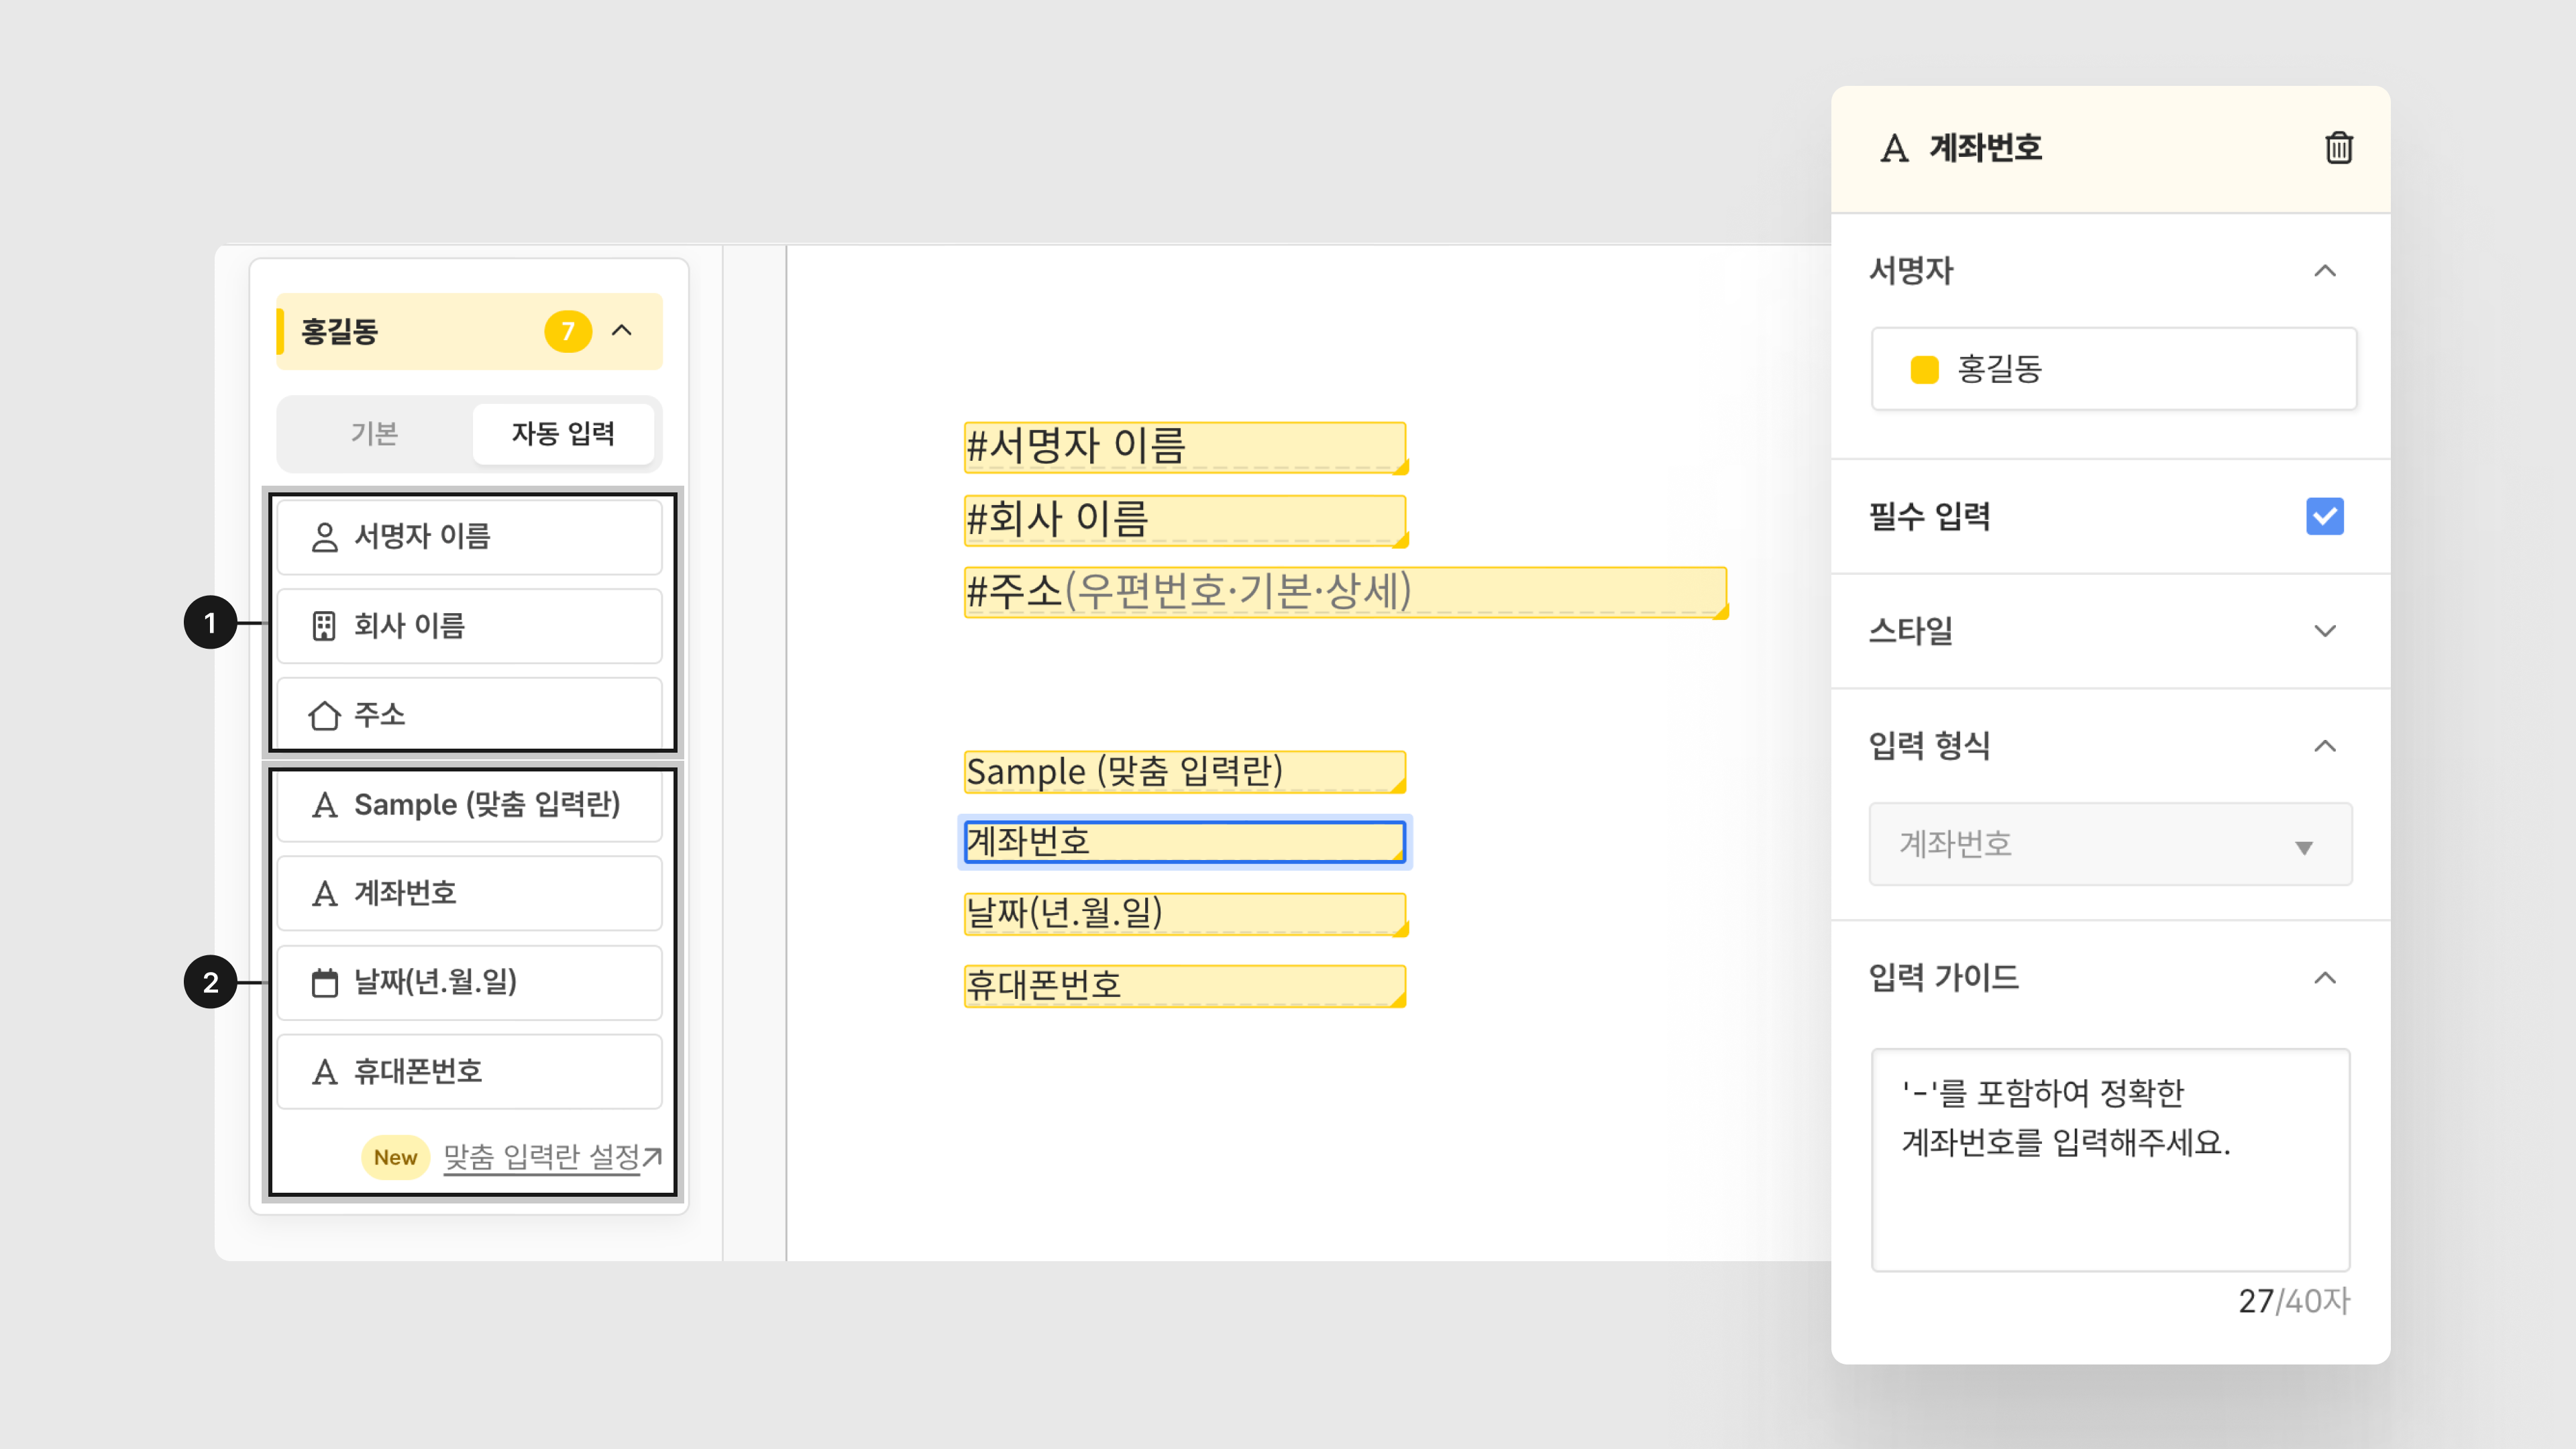The width and height of the screenshot is (2576, 1449).
Task: Expand the 스타일 section
Action: 2324,631
